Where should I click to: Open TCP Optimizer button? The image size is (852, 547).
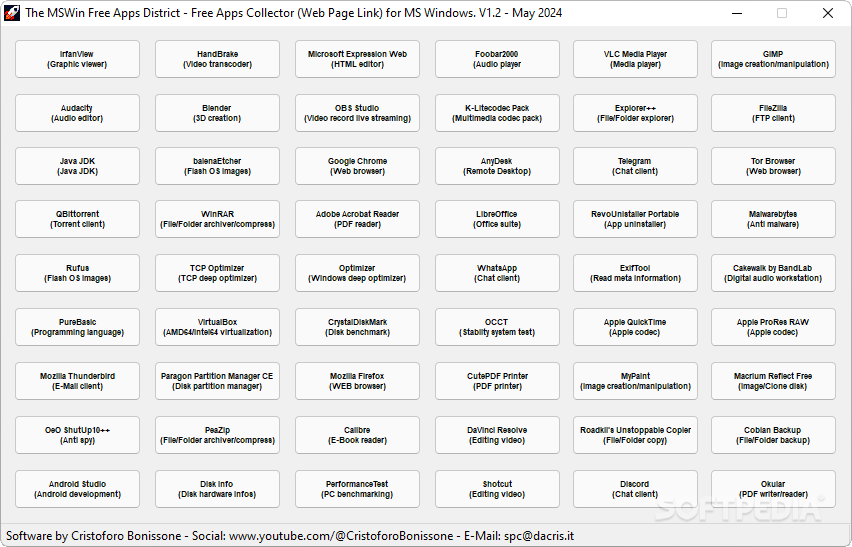pyautogui.click(x=217, y=273)
